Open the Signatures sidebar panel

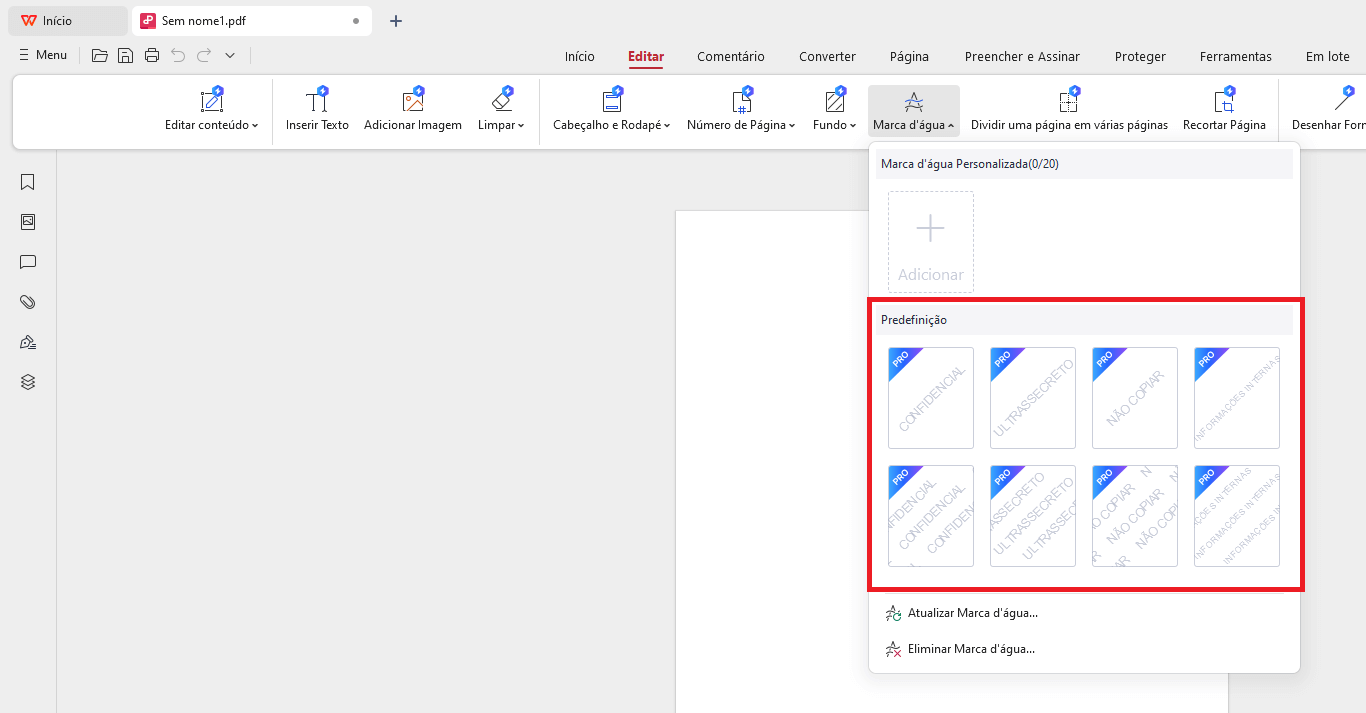pyautogui.click(x=27, y=341)
